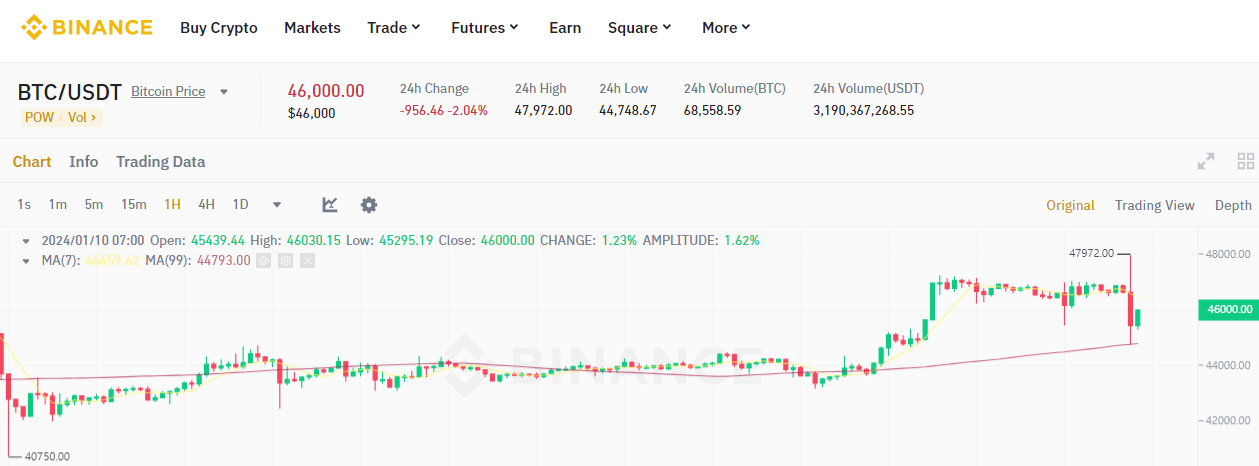This screenshot has height=466, width=1259.
Task: Select the 1s interval
Action: point(24,205)
